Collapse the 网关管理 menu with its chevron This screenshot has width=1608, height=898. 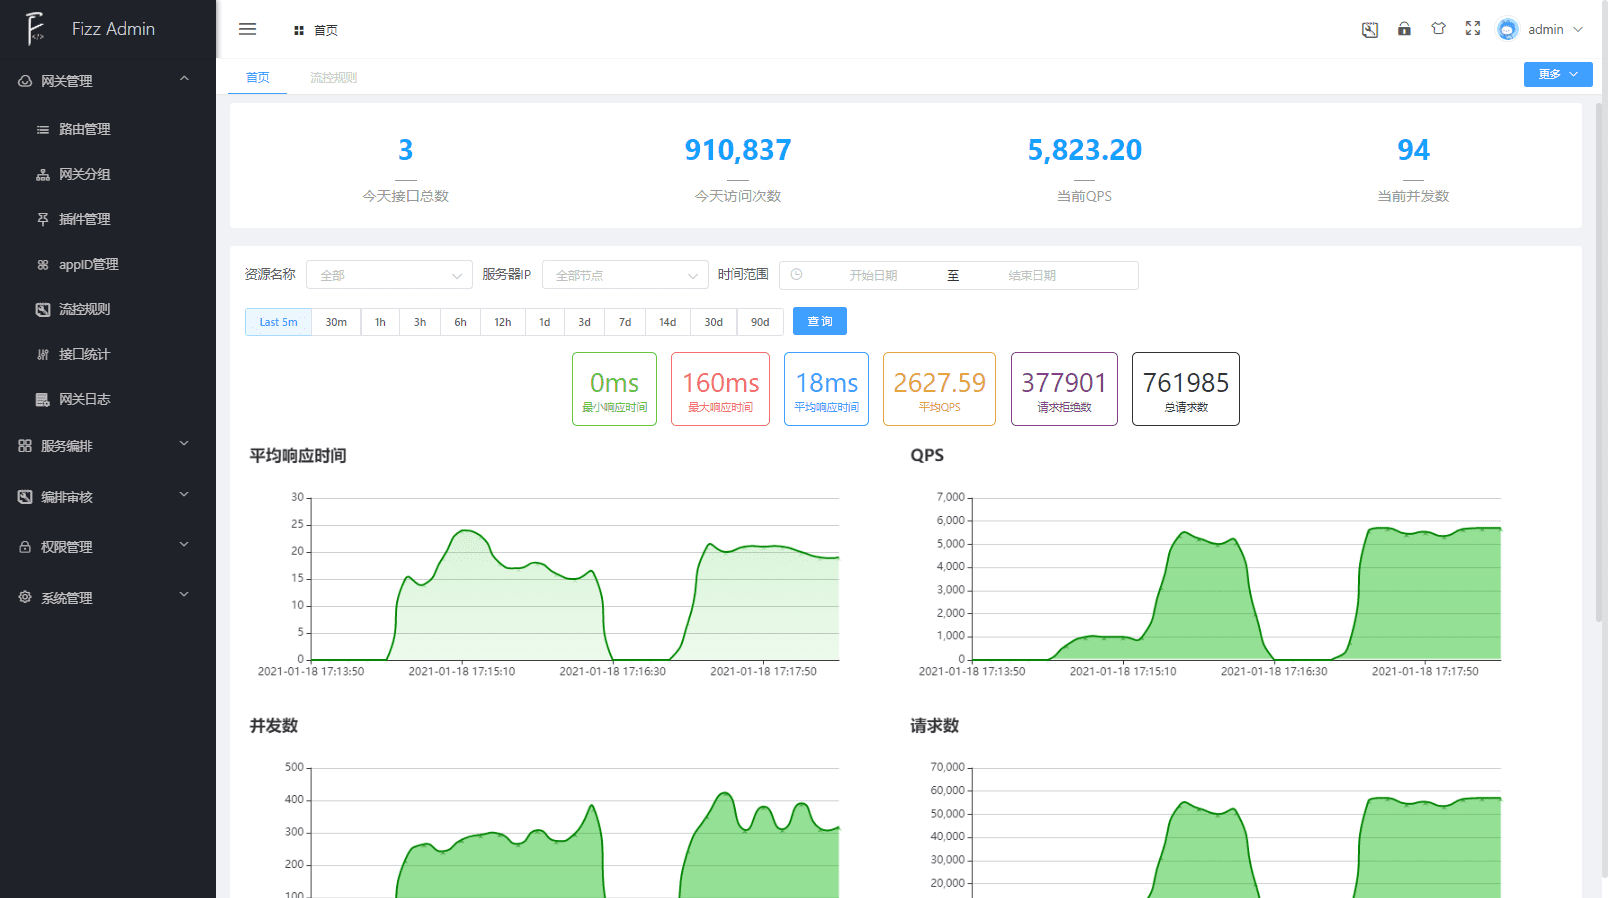184,79
